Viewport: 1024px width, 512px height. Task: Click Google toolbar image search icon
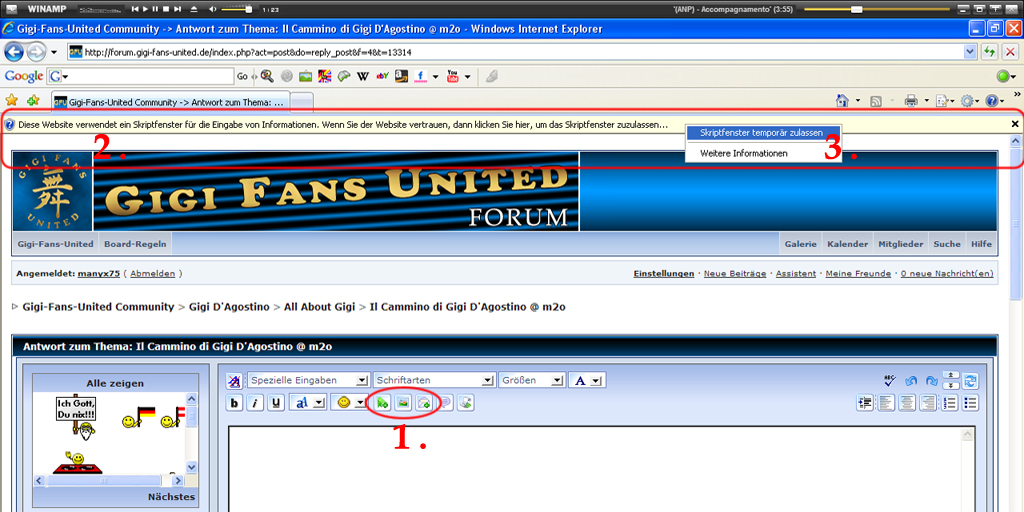[x=305, y=76]
